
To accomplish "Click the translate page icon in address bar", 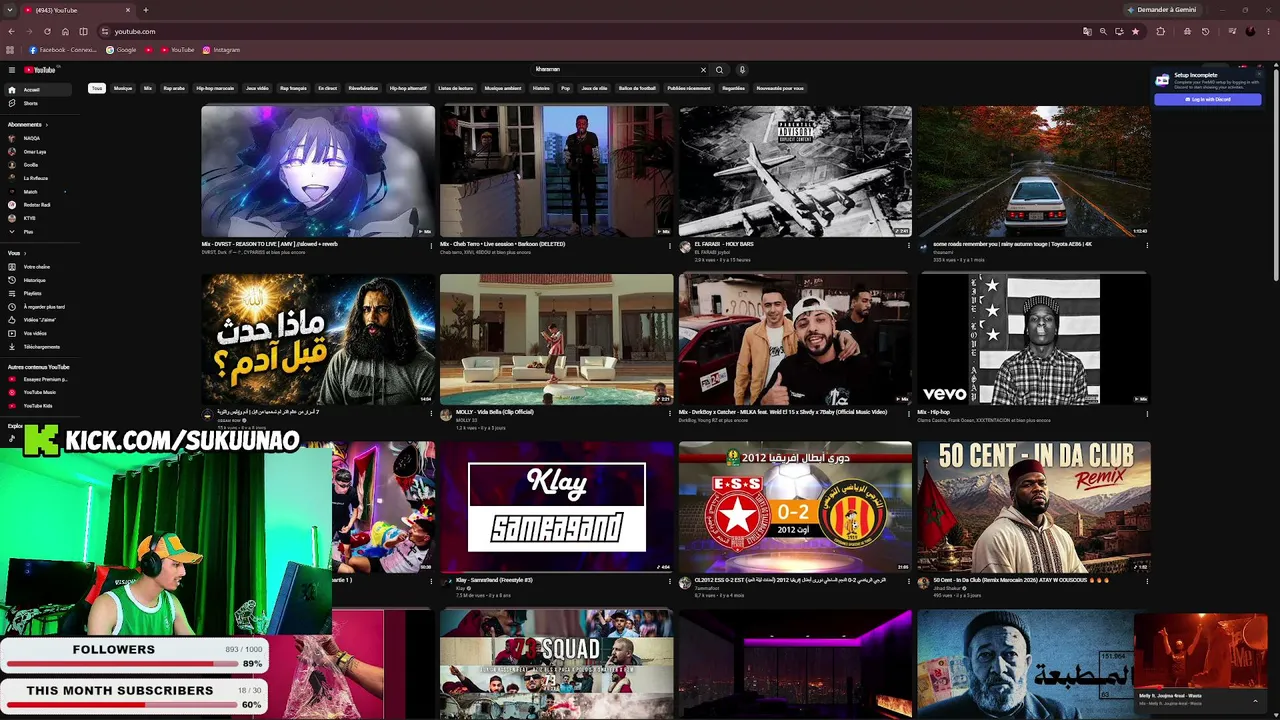I will [x=1087, y=31].
